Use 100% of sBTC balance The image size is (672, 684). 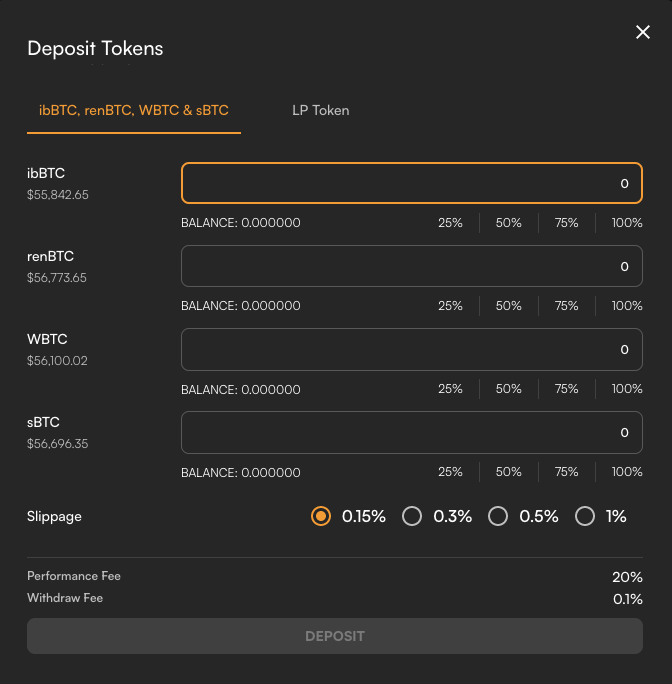(x=627, y=472)
